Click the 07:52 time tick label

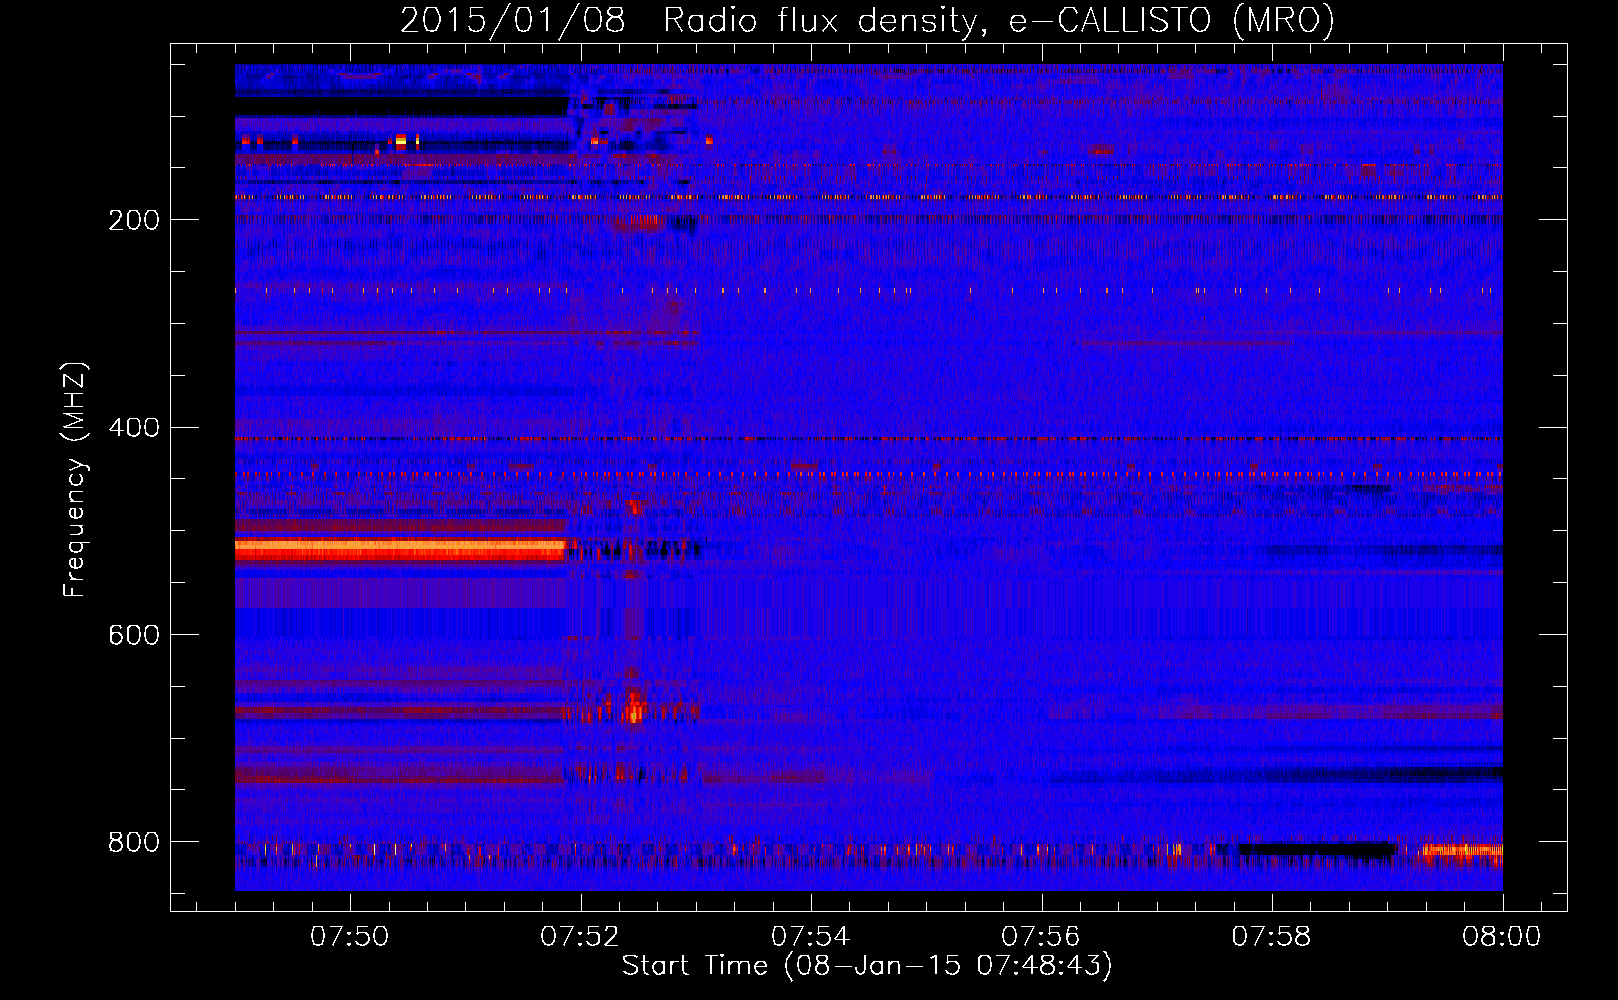579,936
